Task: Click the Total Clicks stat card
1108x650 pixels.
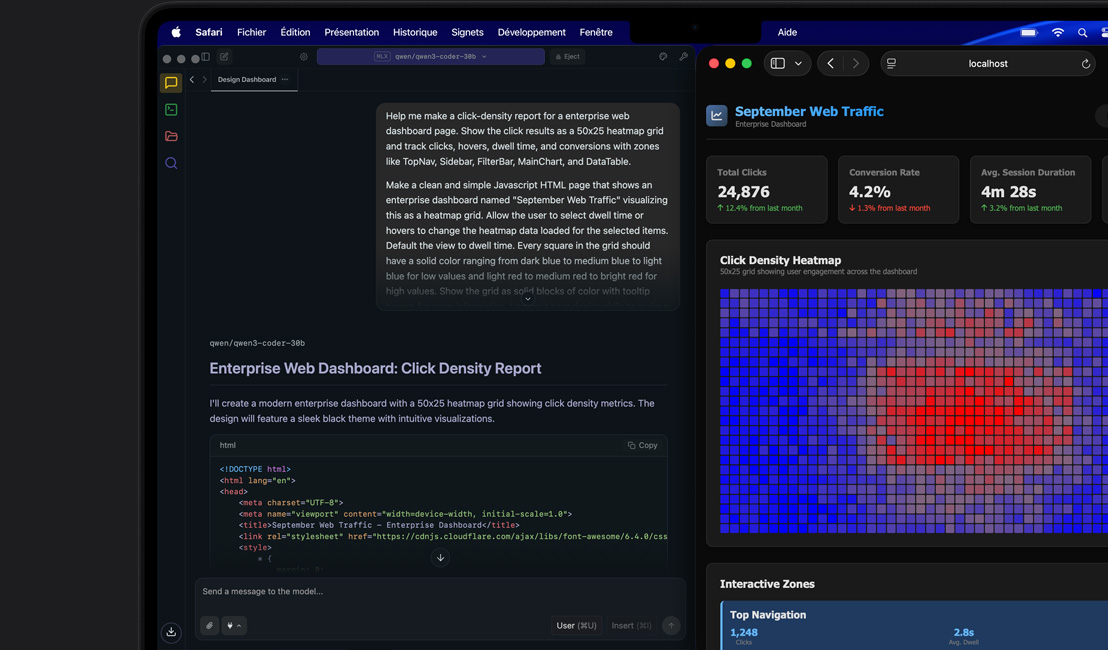Action: (767, 189)
